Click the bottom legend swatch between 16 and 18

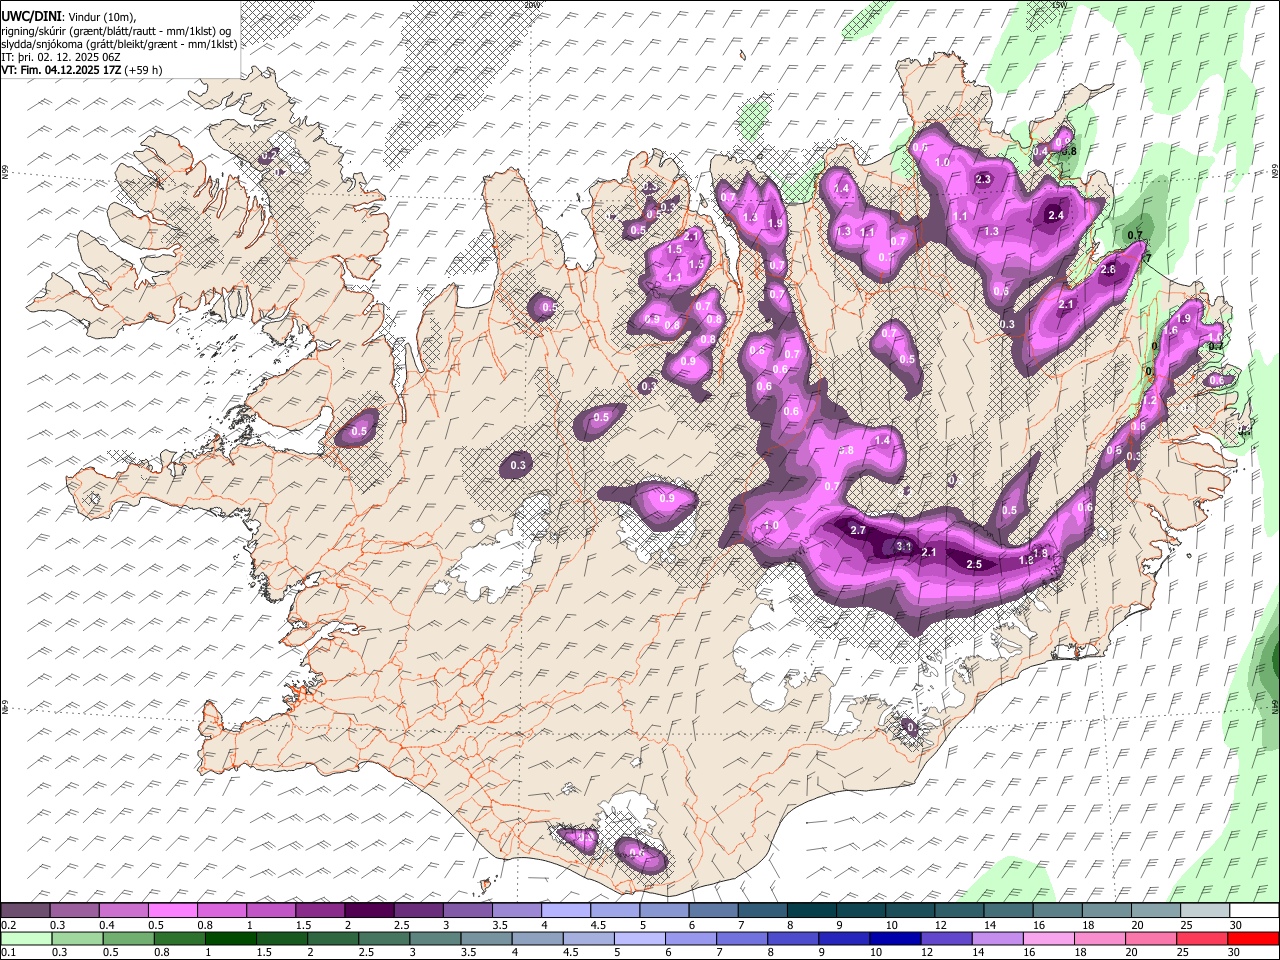tap(1048, 938)
